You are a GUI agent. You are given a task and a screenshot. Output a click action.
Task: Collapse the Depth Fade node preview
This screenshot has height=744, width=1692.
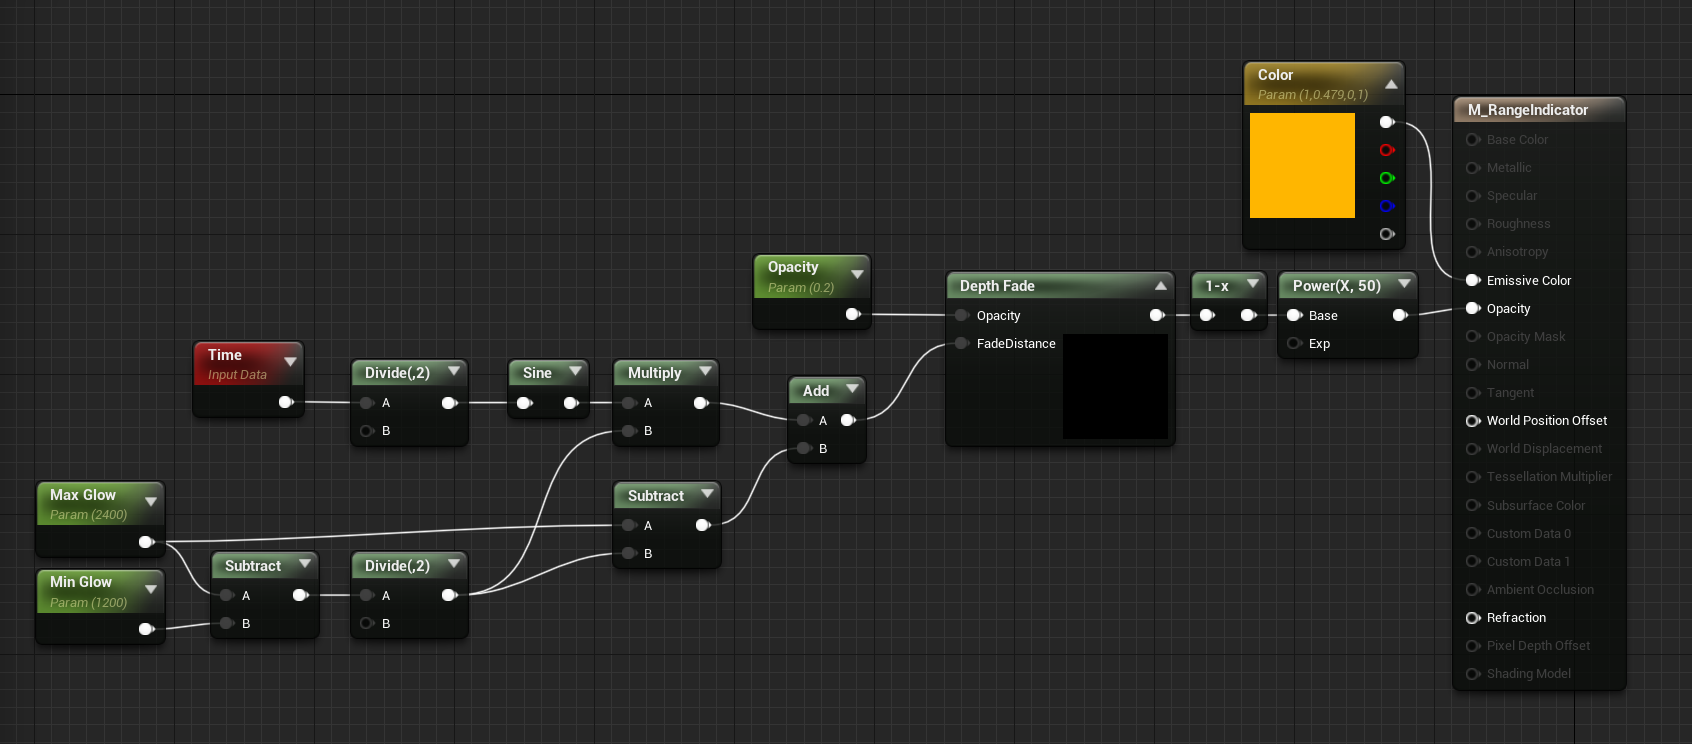pos(1160,286)
